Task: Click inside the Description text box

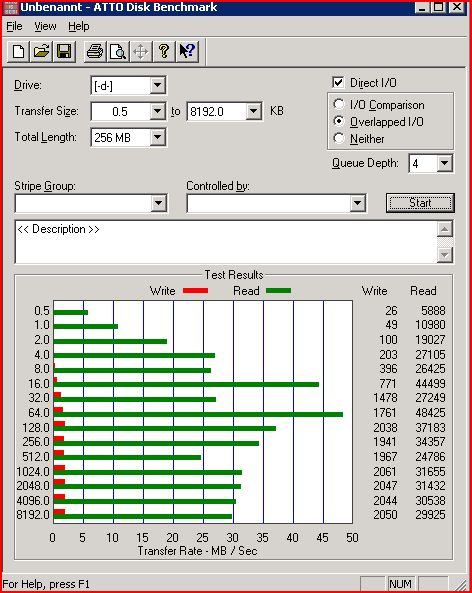Action: point(226,242)
